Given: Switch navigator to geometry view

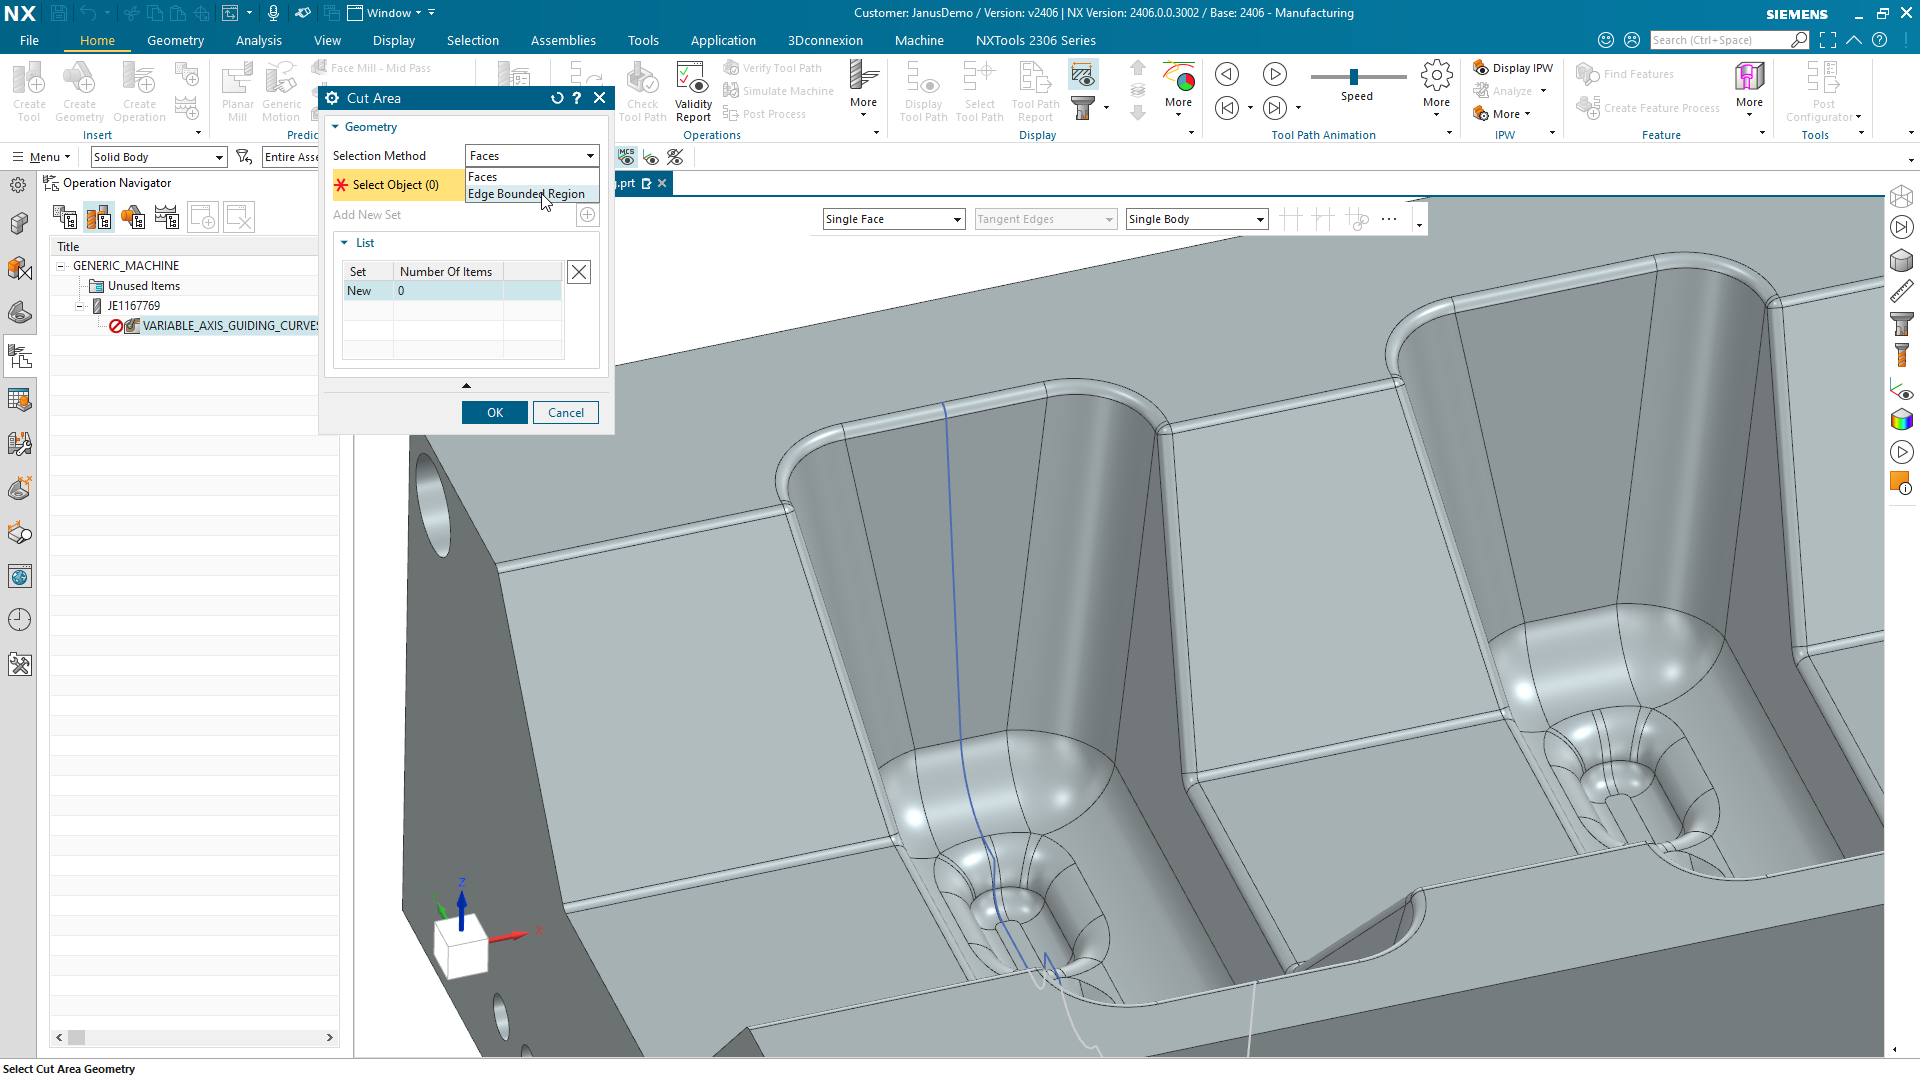Looking at the screenshot, I should click(133, 217).
